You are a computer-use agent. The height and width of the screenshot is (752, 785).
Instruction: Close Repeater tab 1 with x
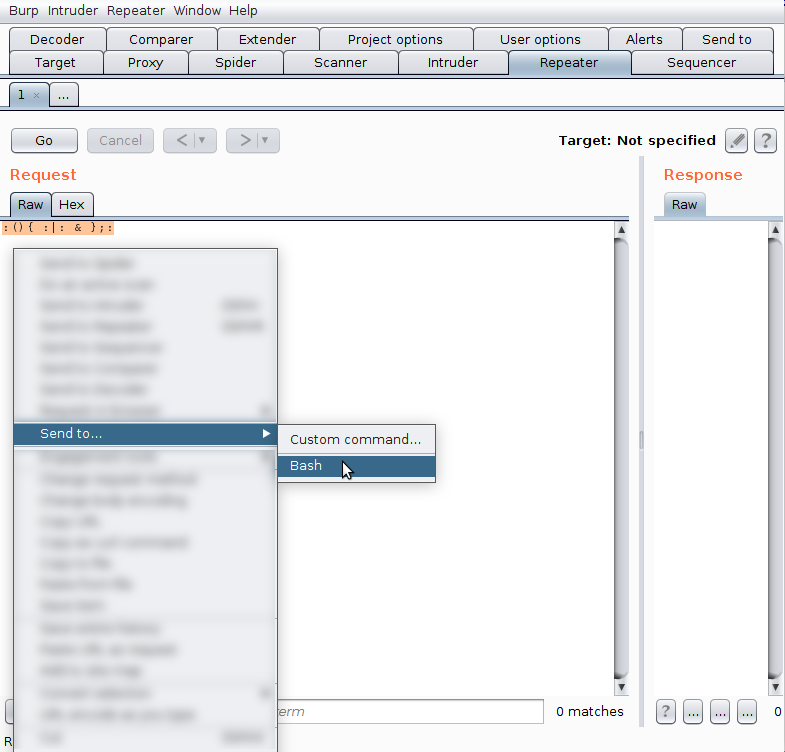click(x=37, y=95)
